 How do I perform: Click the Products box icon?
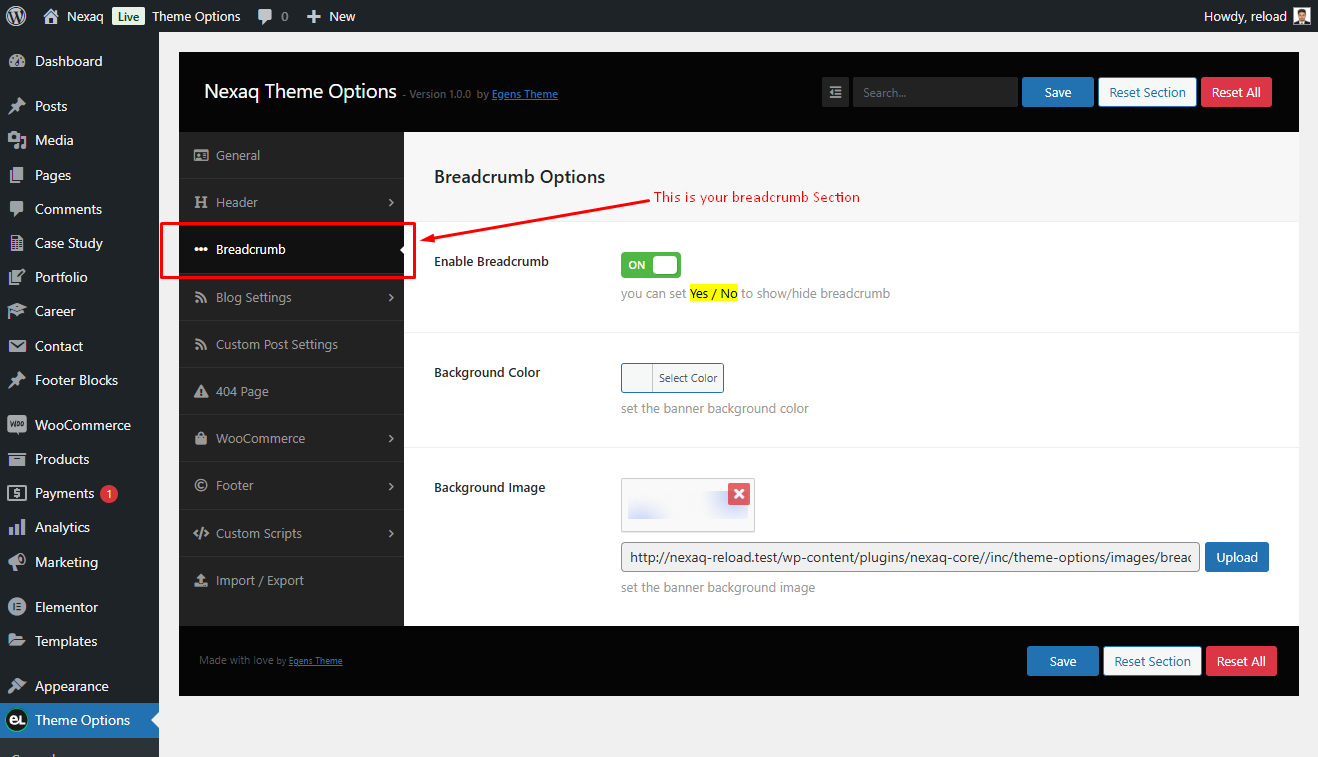point(17,459)
